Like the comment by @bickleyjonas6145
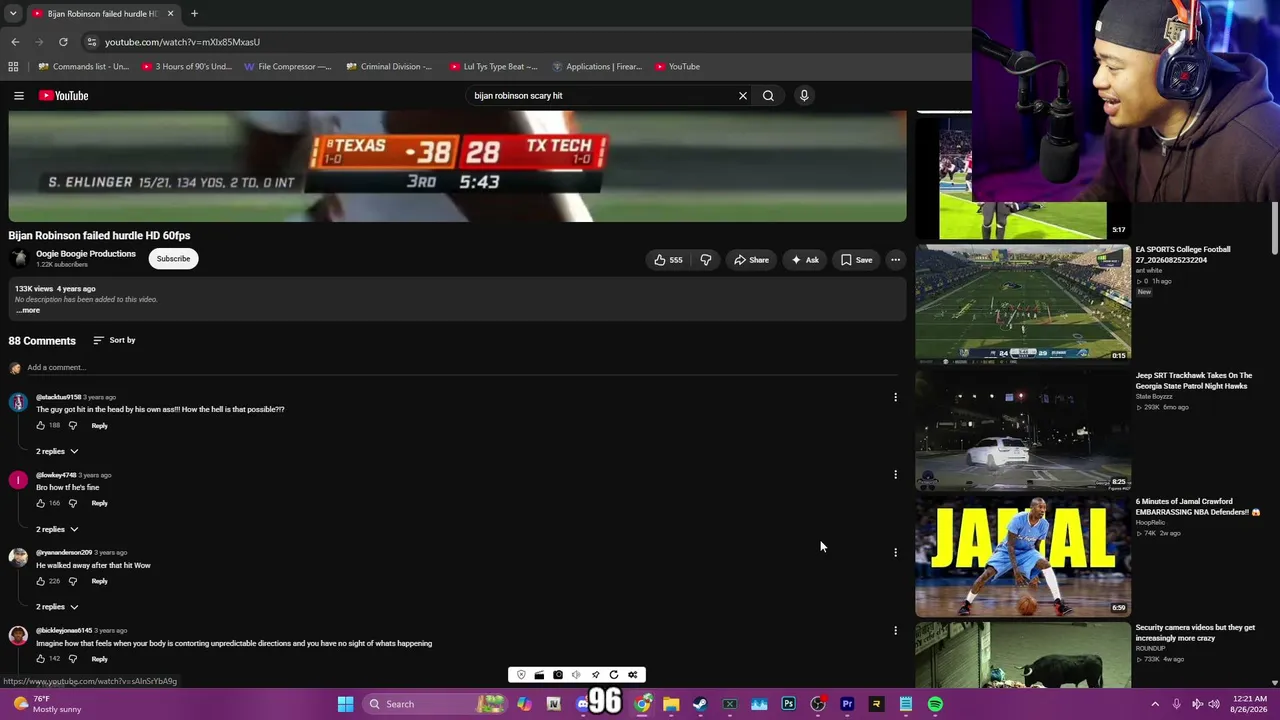 click(x=41, y=659)
